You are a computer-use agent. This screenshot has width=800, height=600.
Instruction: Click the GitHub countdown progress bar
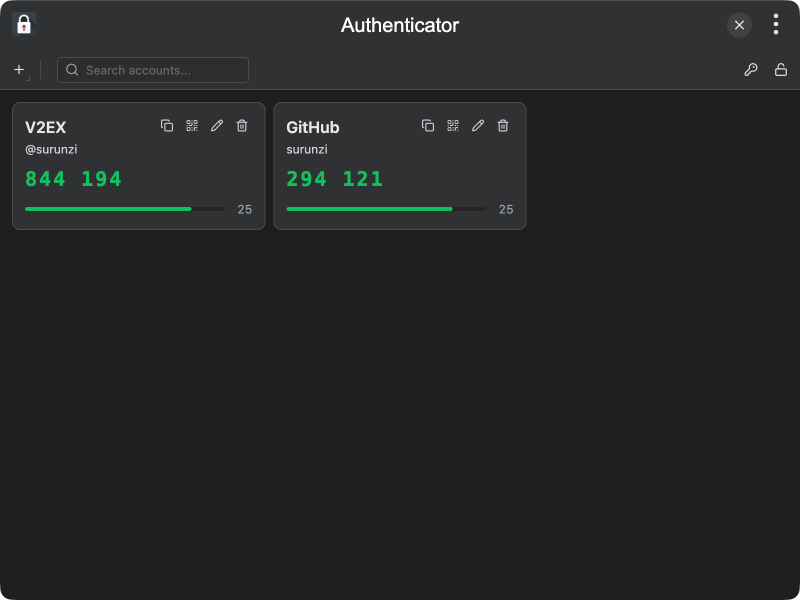[x=385, y=209]
